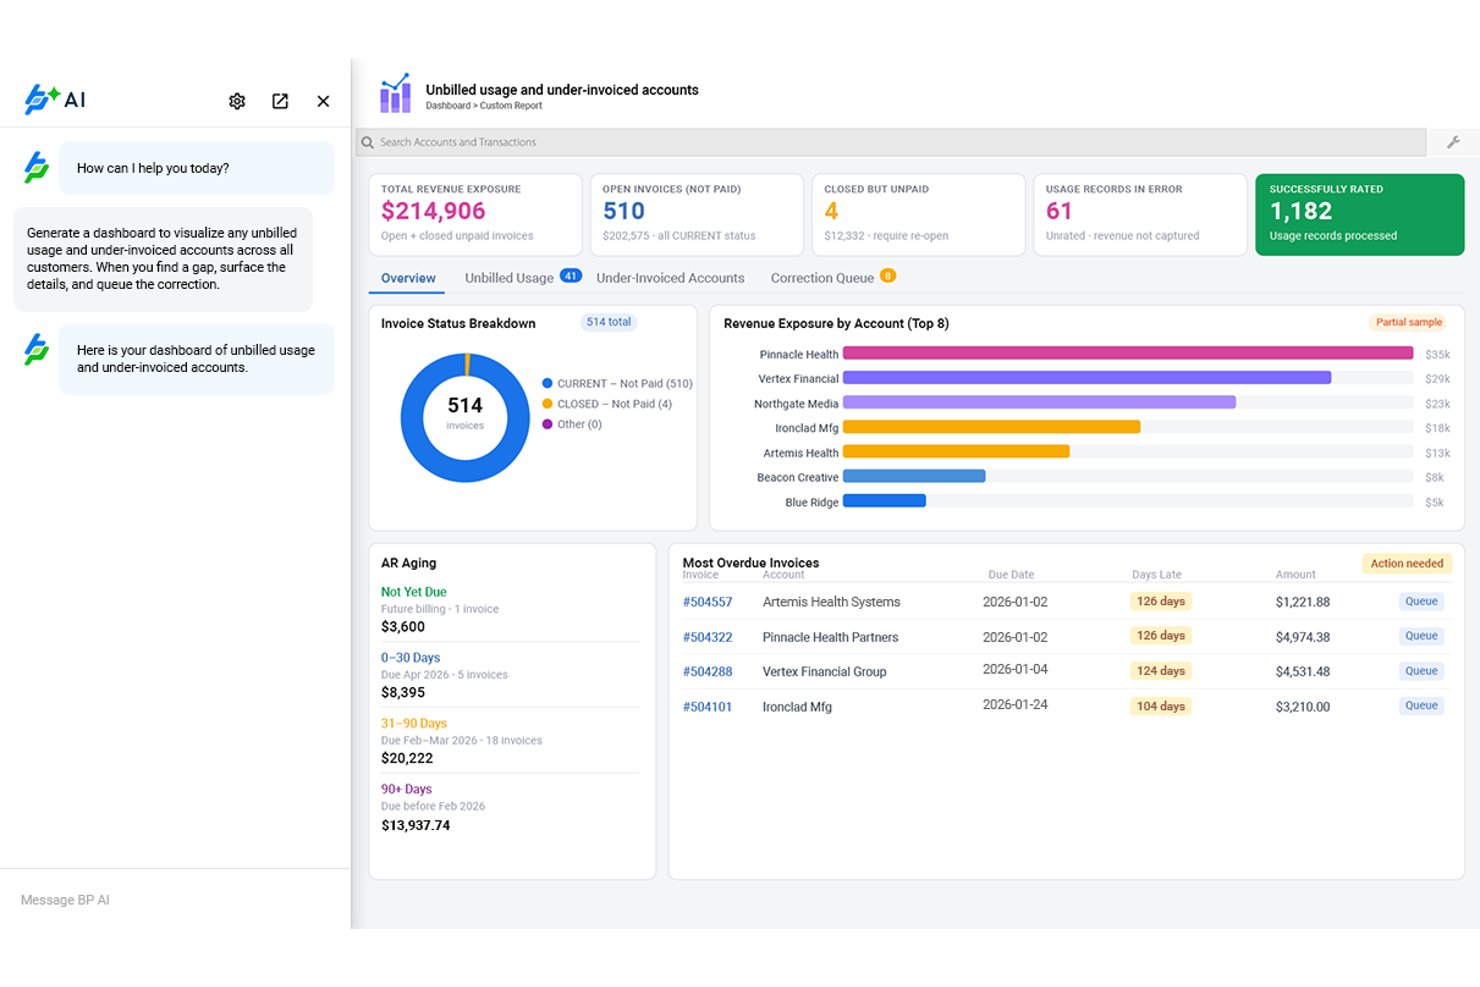The height and width of the screenshot is (987, 1480).
Task: Click the user prompt message bubble
Action: coord(163,259)
